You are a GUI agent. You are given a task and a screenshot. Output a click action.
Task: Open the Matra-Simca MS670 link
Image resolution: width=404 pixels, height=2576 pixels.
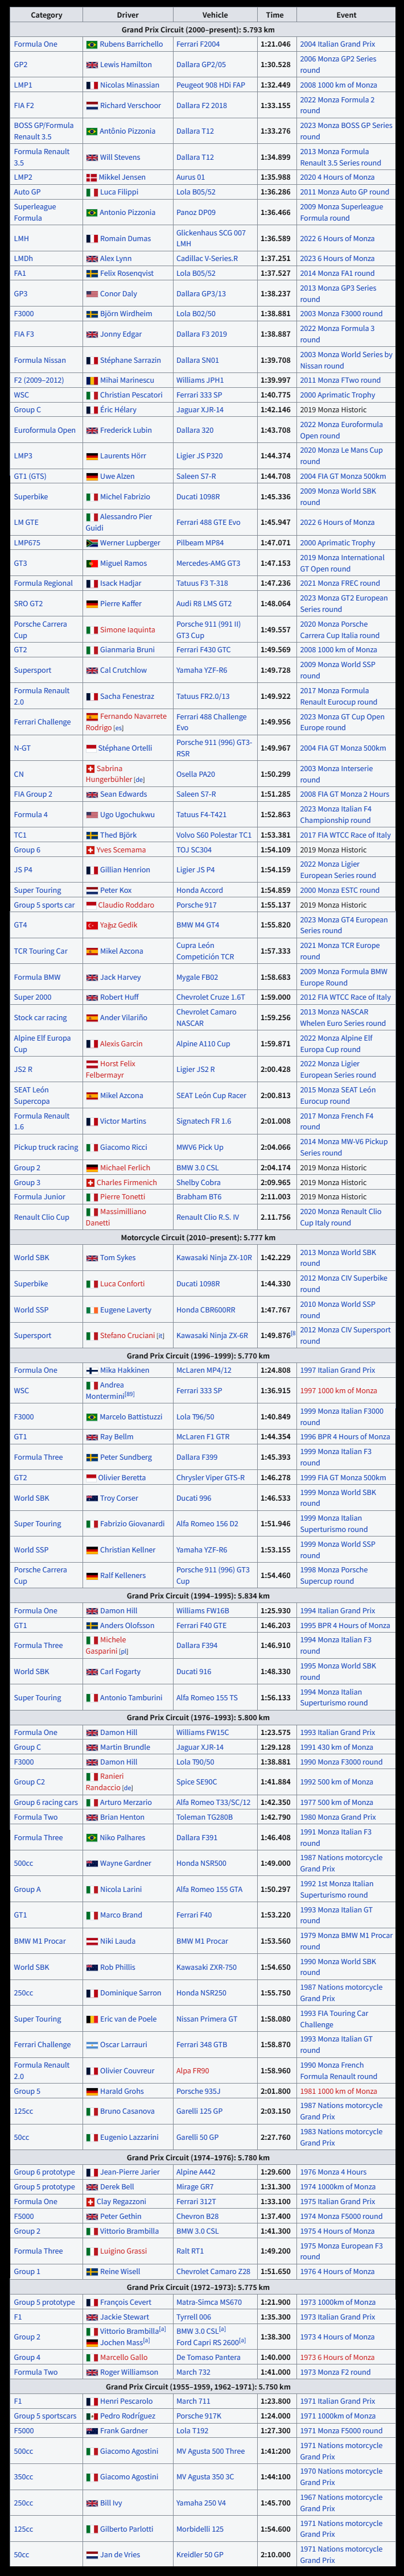[209, 2302]
